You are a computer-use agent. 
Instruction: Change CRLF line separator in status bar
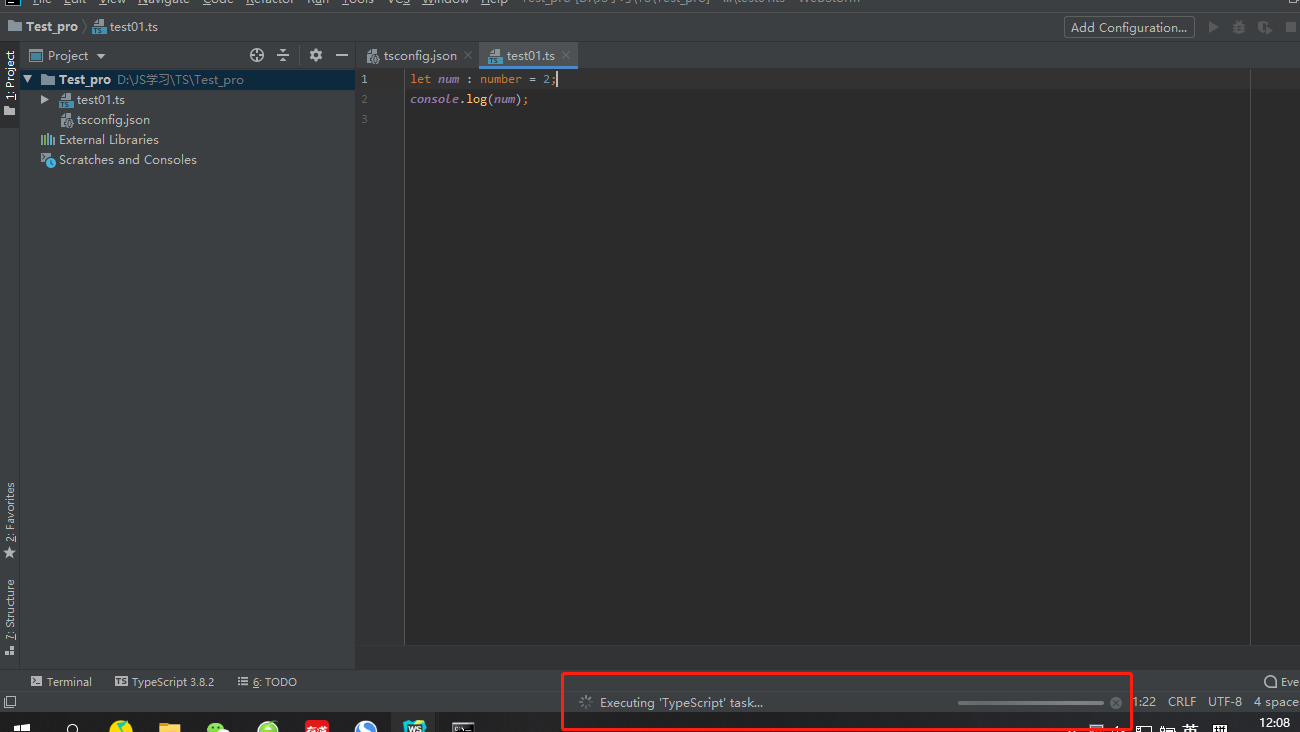[x=1182, y=702]
